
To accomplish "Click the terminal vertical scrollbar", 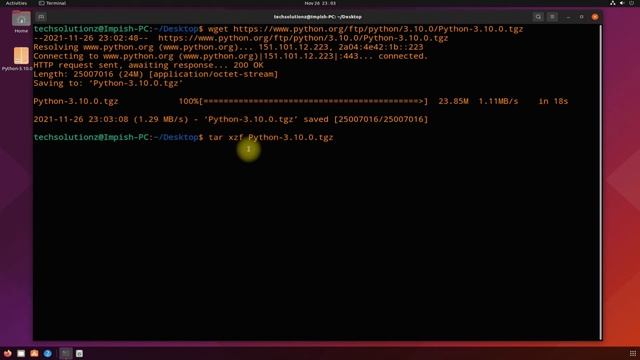I will tap(600, 182).
